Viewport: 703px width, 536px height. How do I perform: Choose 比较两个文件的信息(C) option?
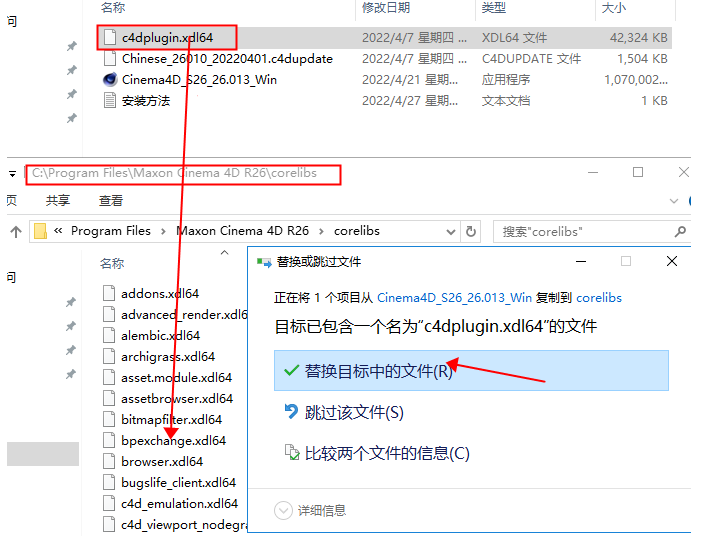pos(387,453)
